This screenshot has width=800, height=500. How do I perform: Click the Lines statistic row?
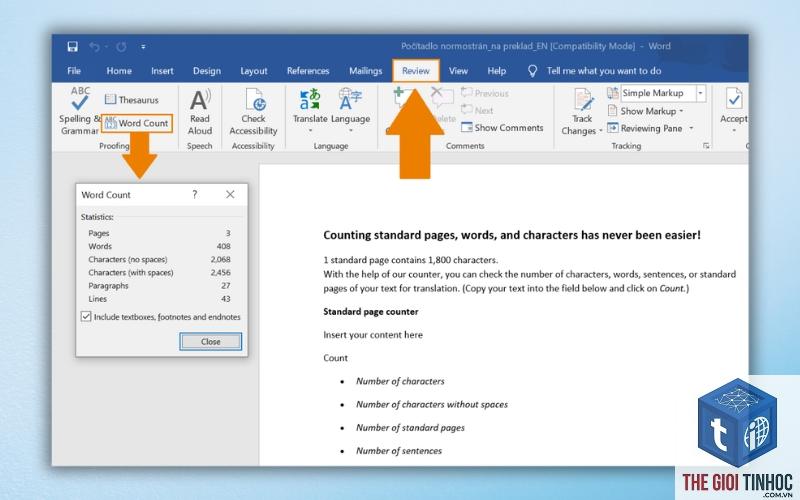159,299
